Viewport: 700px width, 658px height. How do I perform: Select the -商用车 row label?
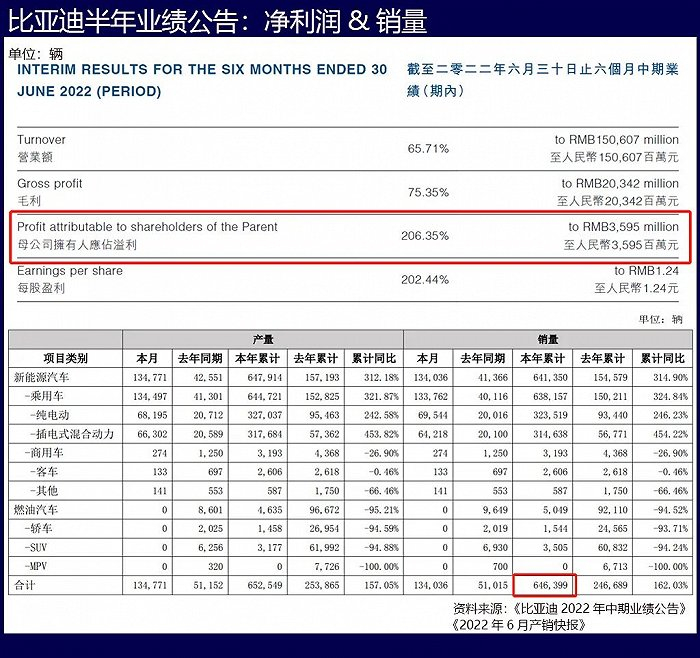(44, 453)
